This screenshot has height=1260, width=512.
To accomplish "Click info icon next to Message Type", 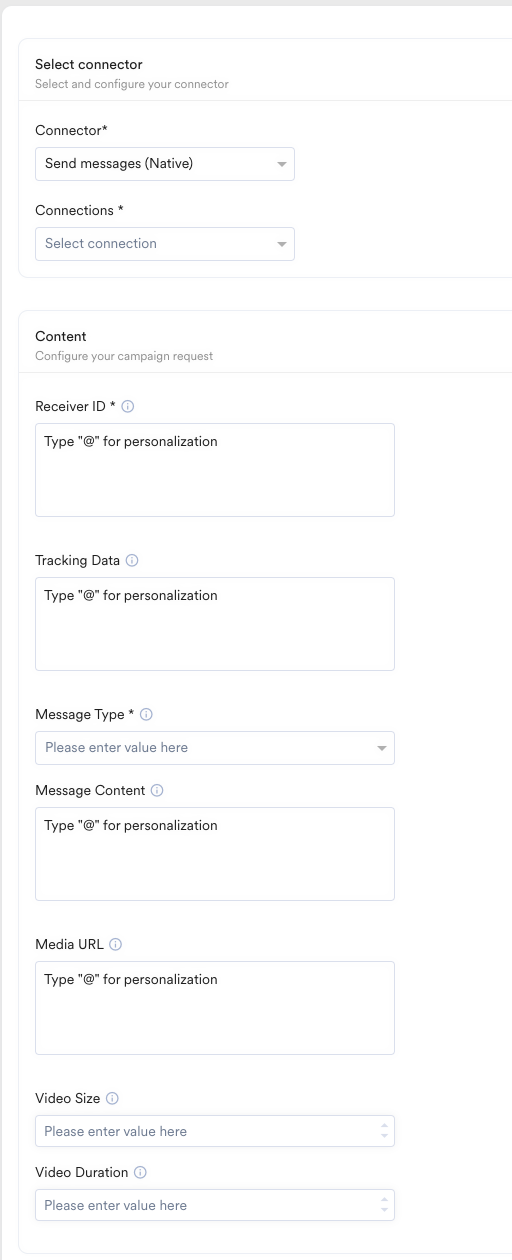I will tap(146, 715).
